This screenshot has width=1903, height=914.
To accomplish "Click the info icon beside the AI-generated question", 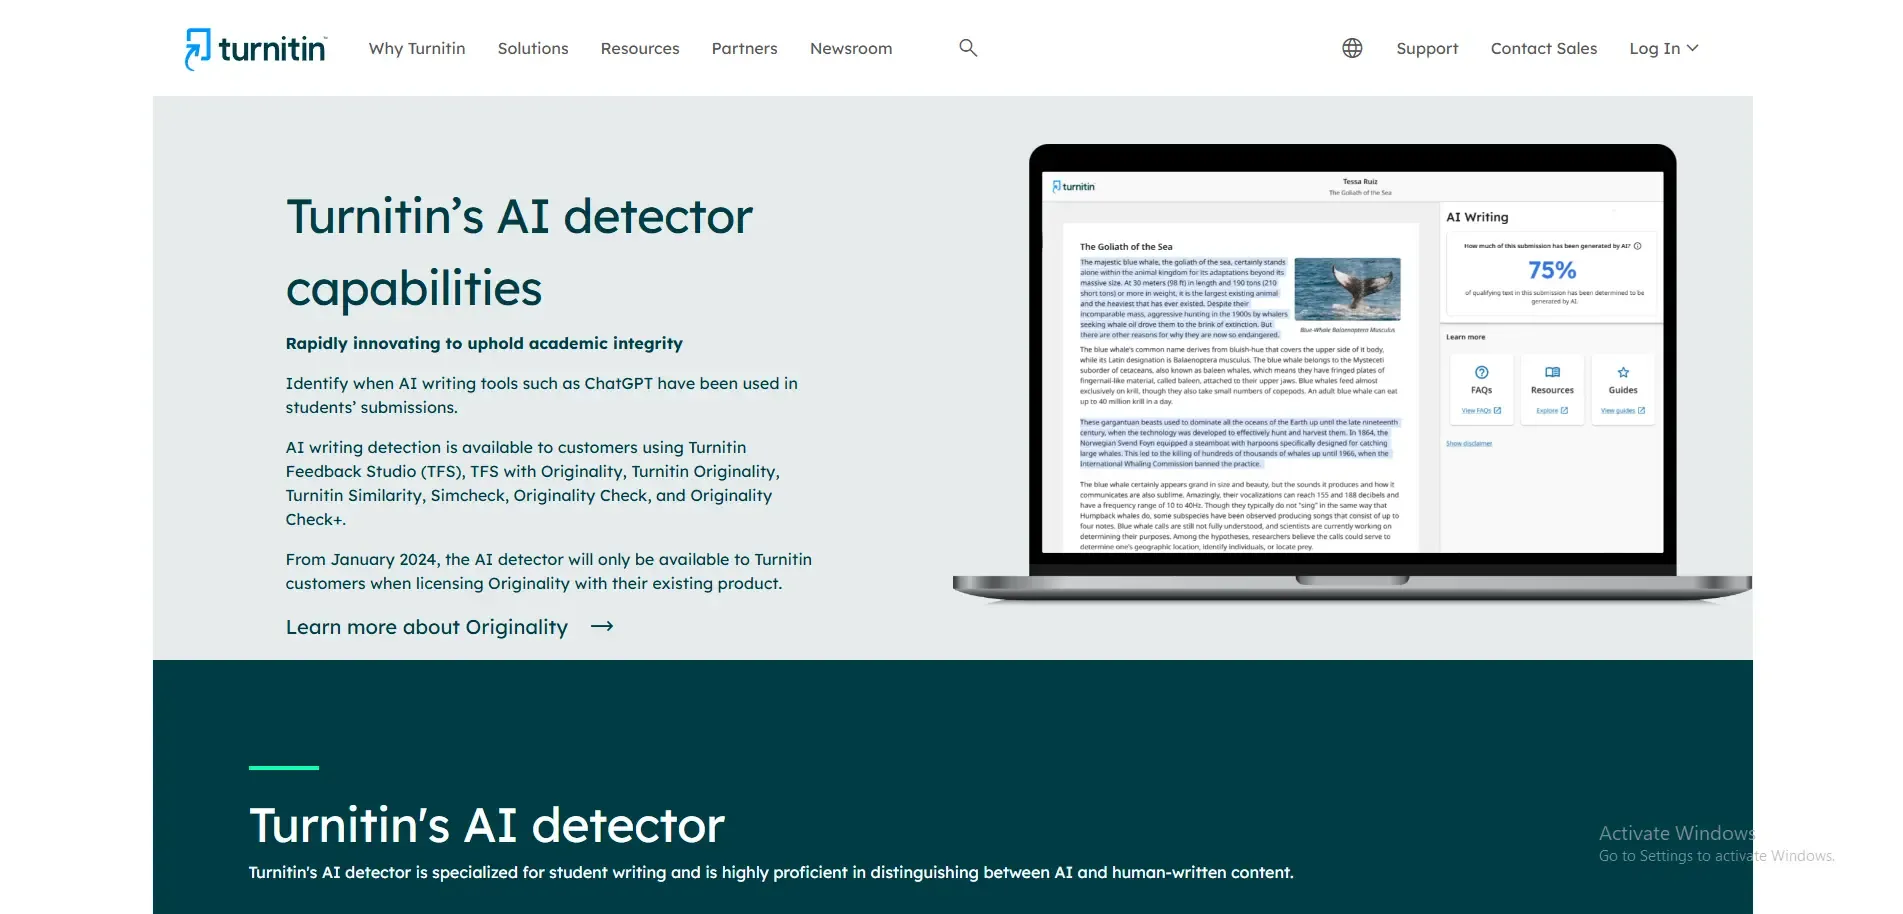I will click(x=1637, y=246).
